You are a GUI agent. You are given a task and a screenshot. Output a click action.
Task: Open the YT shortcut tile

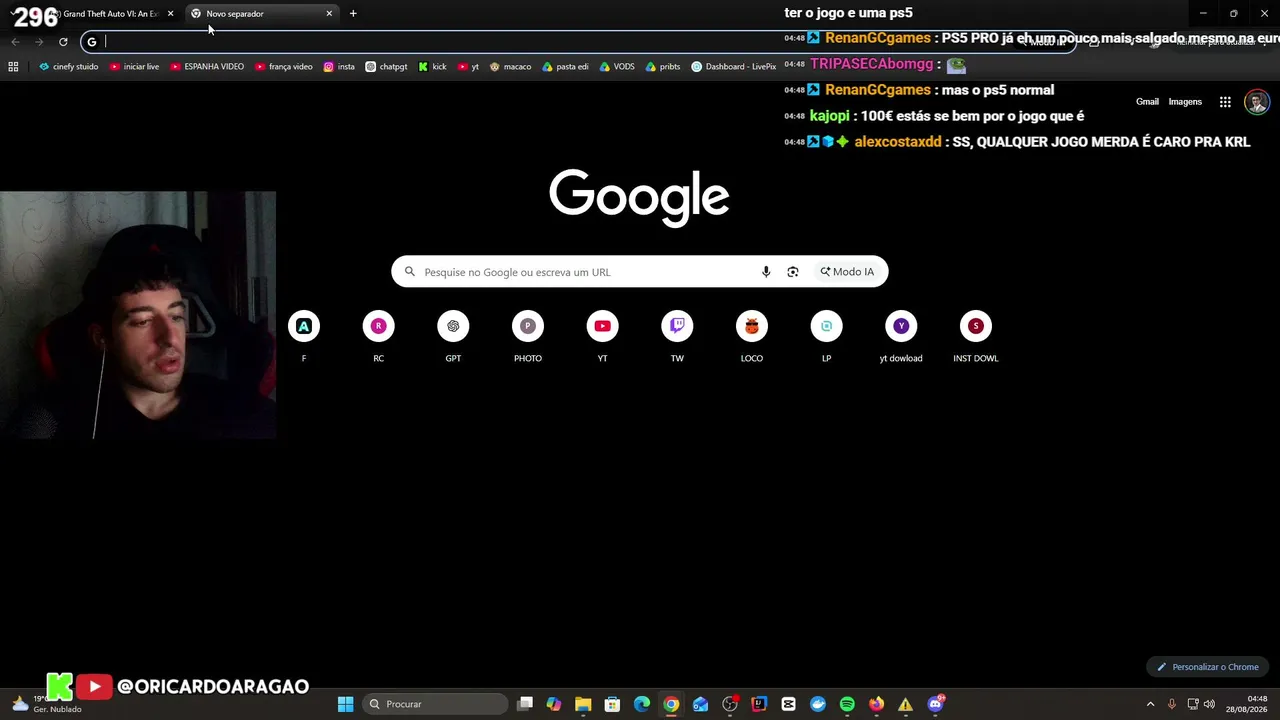tap(602, 336)
